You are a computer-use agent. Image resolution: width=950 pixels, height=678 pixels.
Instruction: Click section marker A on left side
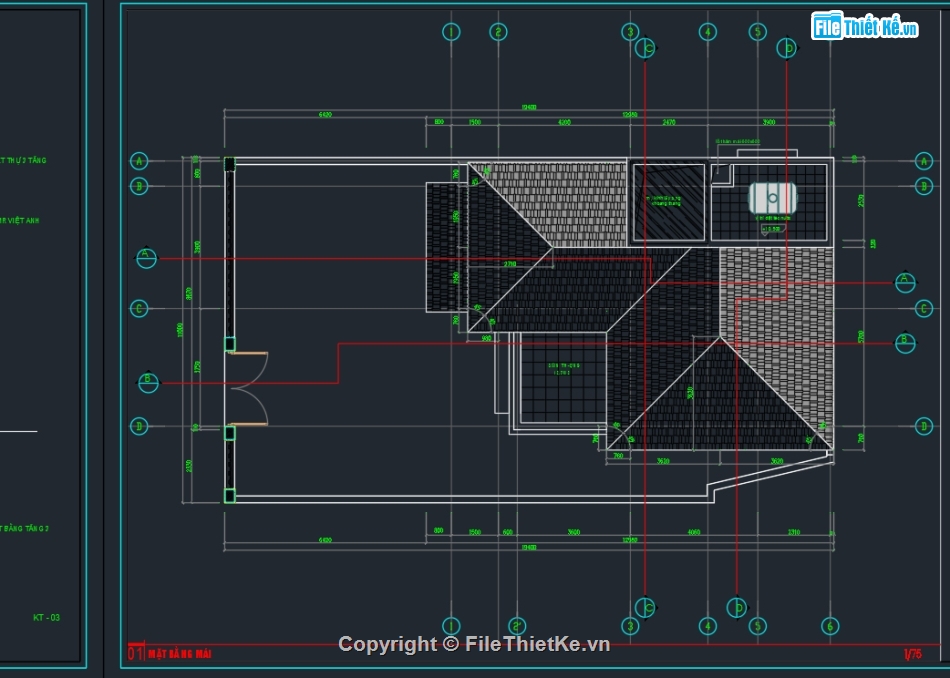[147, 258]
